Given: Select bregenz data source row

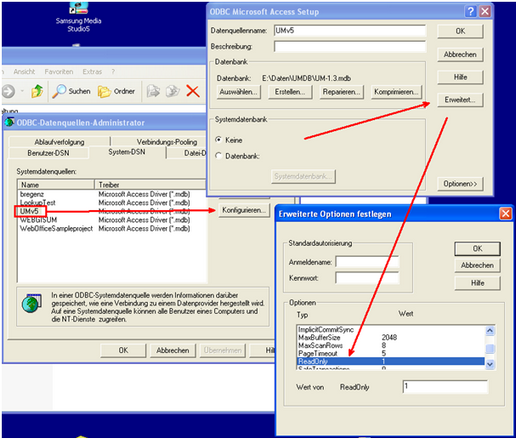Looking at the screenshot, I should [112, 194].
